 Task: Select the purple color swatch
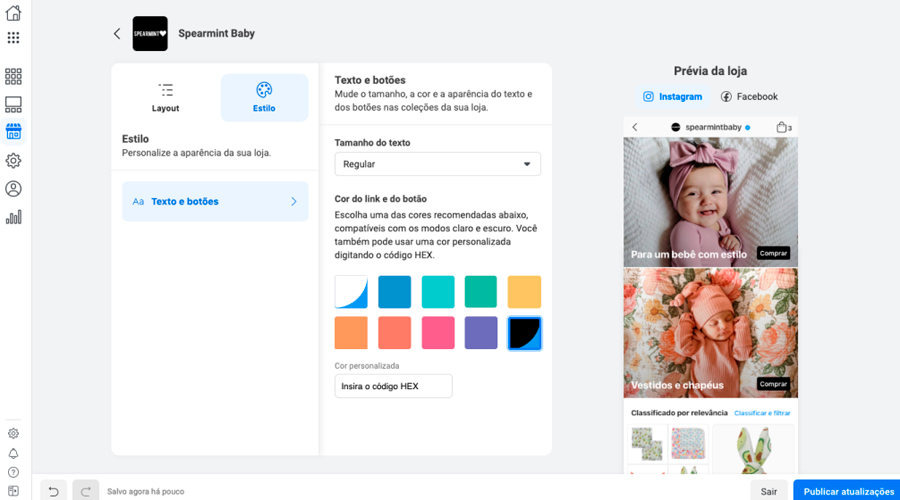point(481,332)
